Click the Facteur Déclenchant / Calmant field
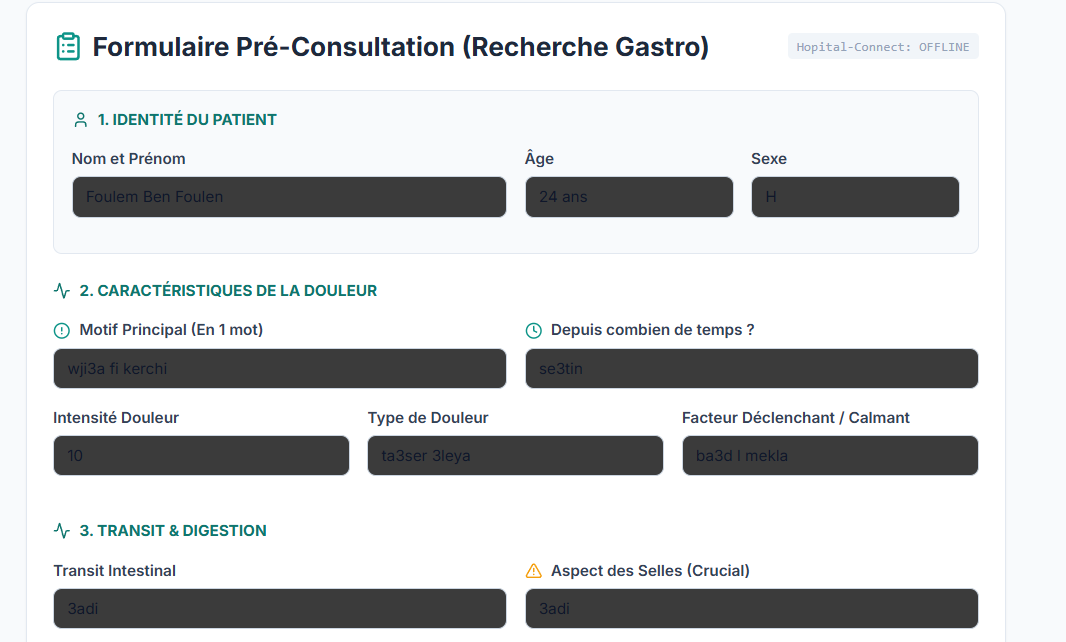This screenshot has width=1066, height=642. pos(830,456)
